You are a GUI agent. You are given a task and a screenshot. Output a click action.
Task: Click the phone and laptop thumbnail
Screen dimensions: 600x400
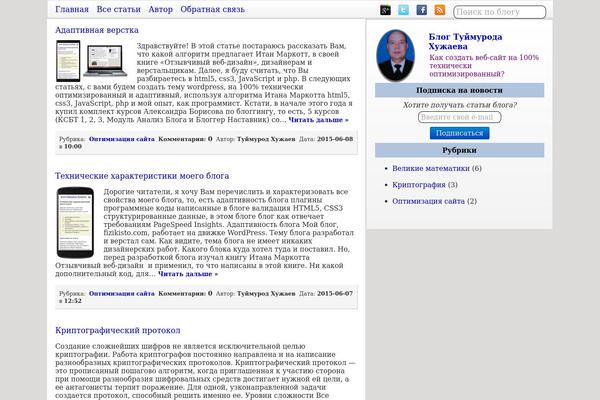pyautogui.click(x=92, y=61)
